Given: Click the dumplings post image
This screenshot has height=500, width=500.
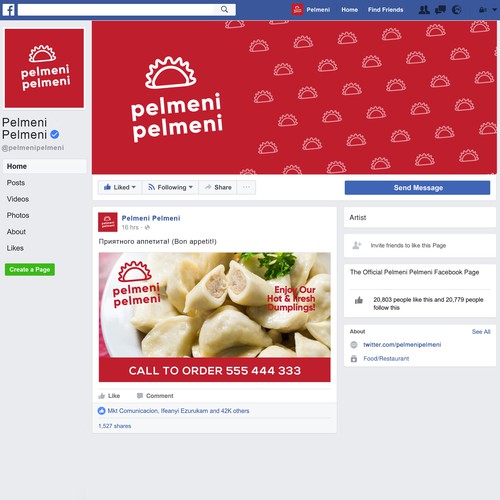Looking at the screenshot, I should coord(215,317).
